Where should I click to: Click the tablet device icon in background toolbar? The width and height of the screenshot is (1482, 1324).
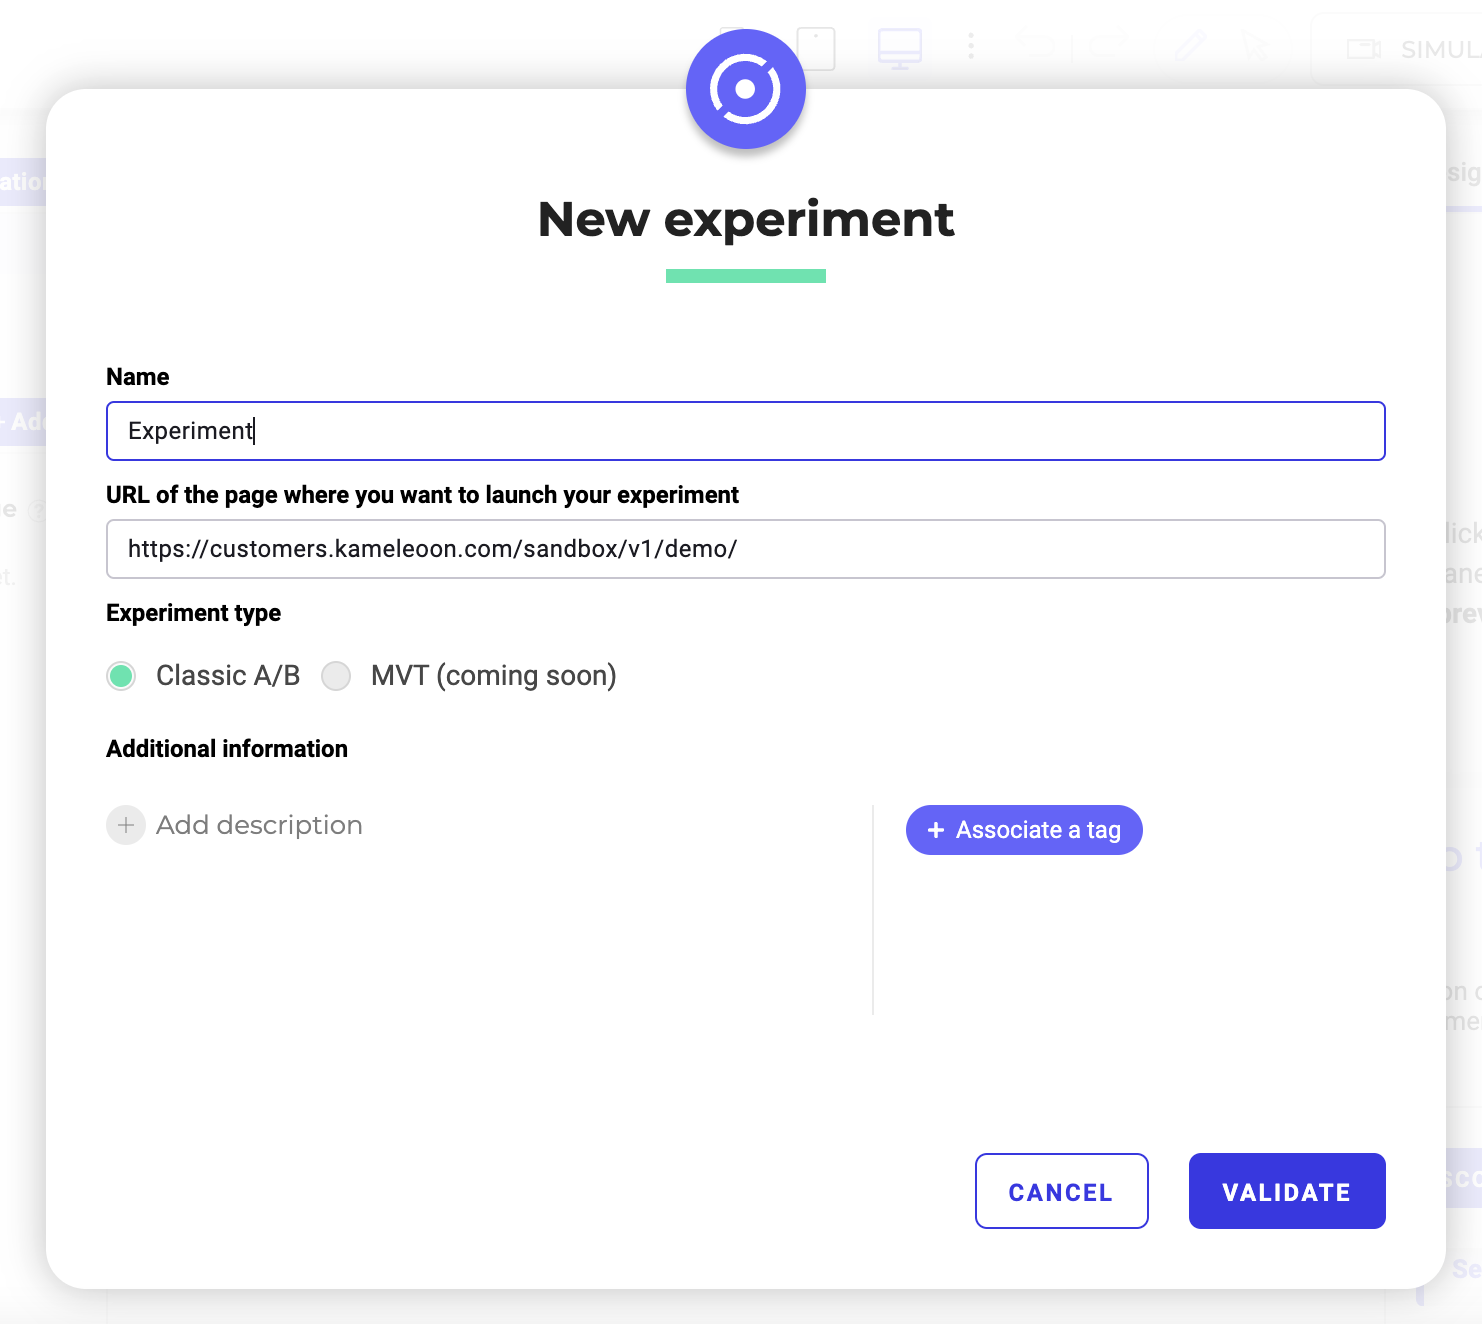(817, 48)
